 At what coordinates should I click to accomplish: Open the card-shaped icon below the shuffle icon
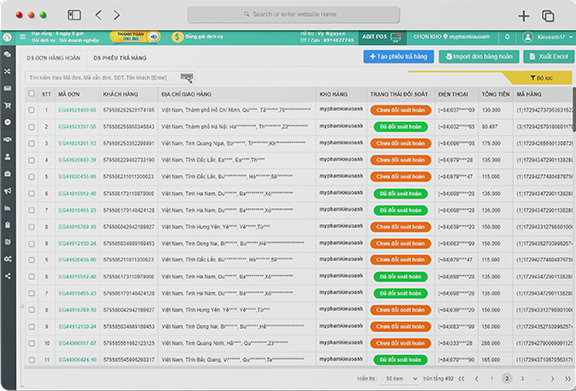7,88
